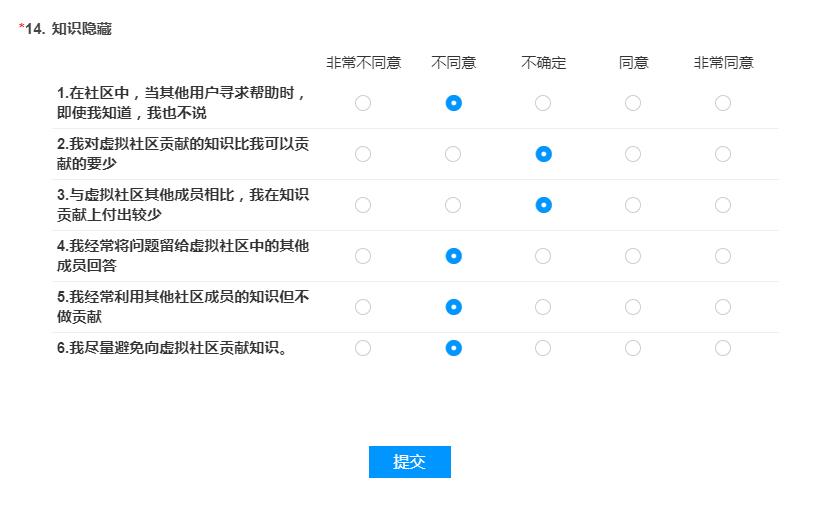The height and width of the screenshot is (508, 833).
Task: Choose 非常同意 for statement 2
Action: tap(723, 154)
